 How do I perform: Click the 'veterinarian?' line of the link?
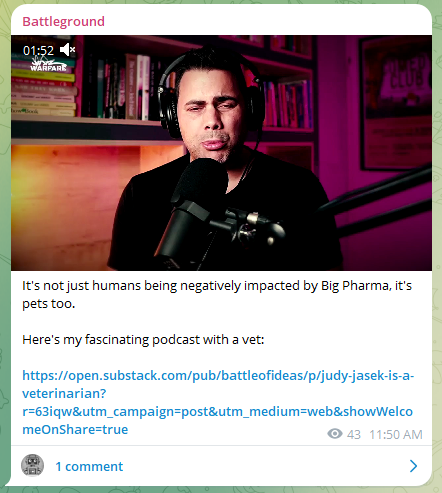pyautogui.click(x=64, y=394)
